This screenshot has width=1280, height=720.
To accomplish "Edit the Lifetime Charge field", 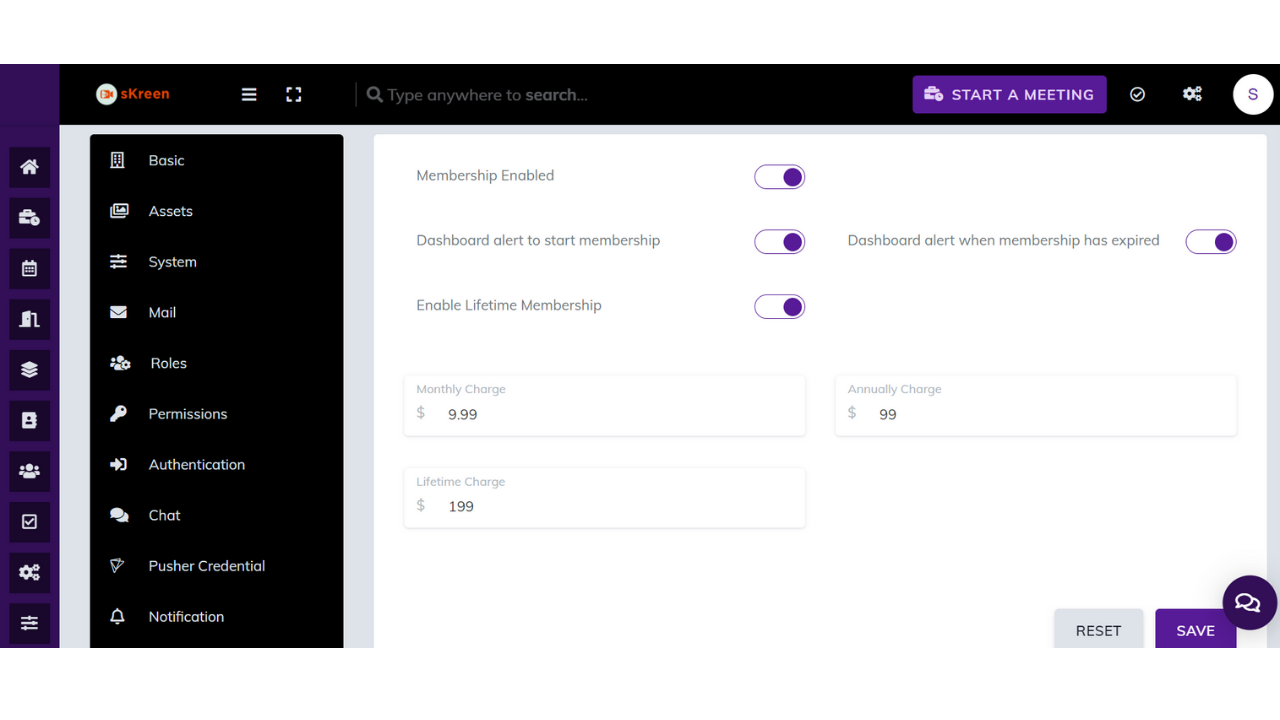I will point(604,497).
